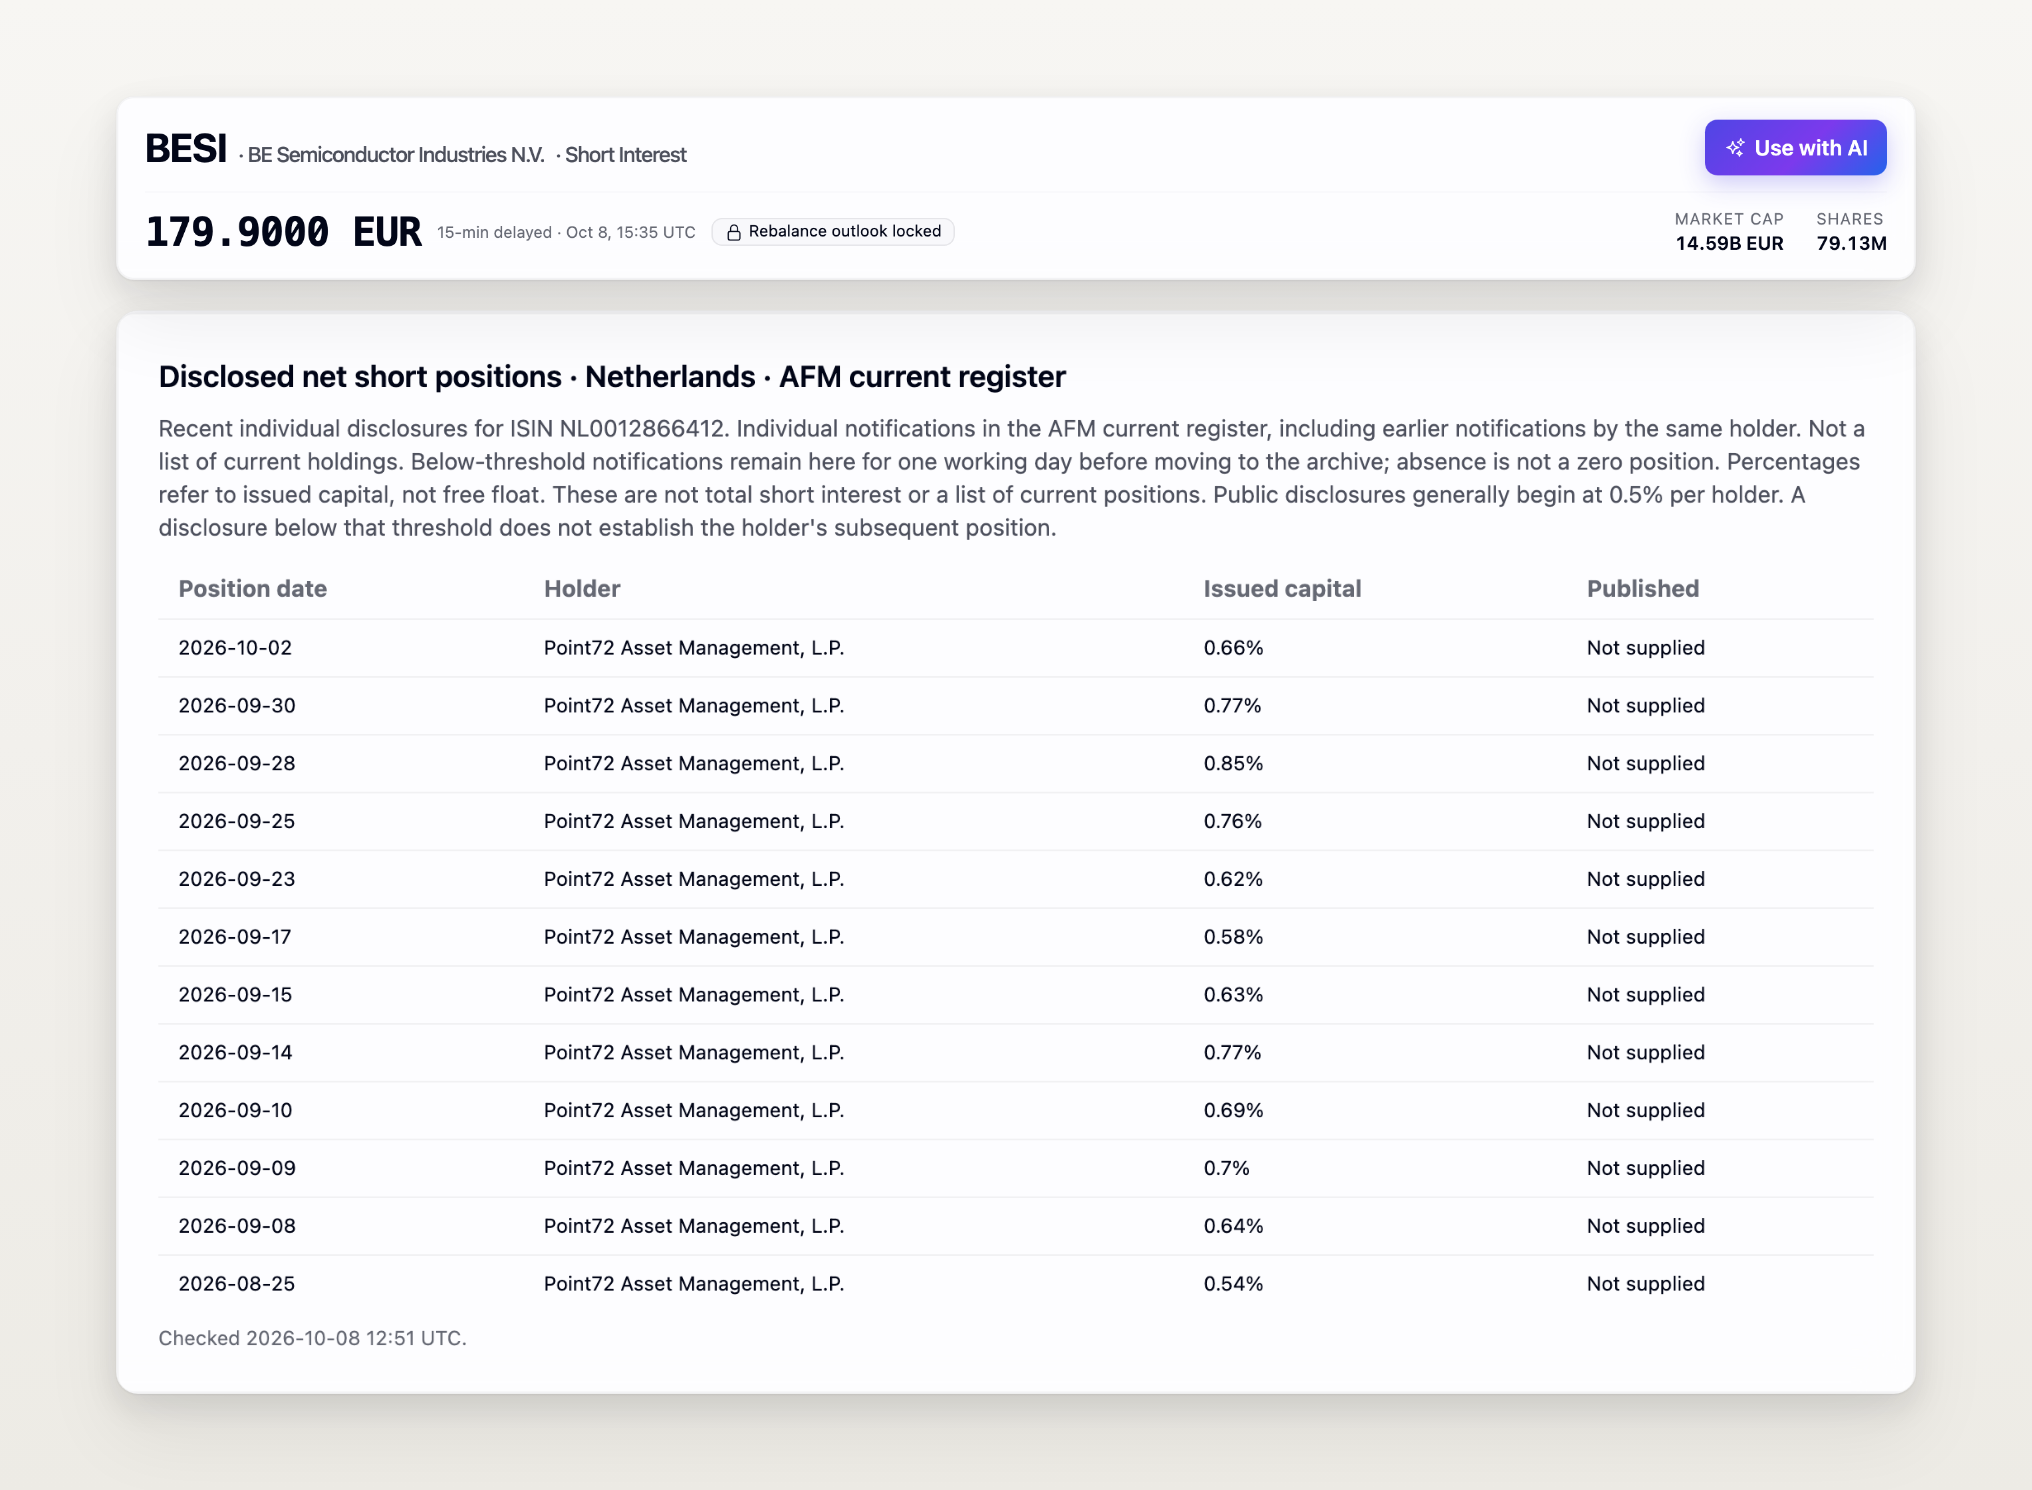The width and height of the screenshot is (2032, 1490).
Task: Click the 0.63% issued capital value
Action: [1233, 995]
